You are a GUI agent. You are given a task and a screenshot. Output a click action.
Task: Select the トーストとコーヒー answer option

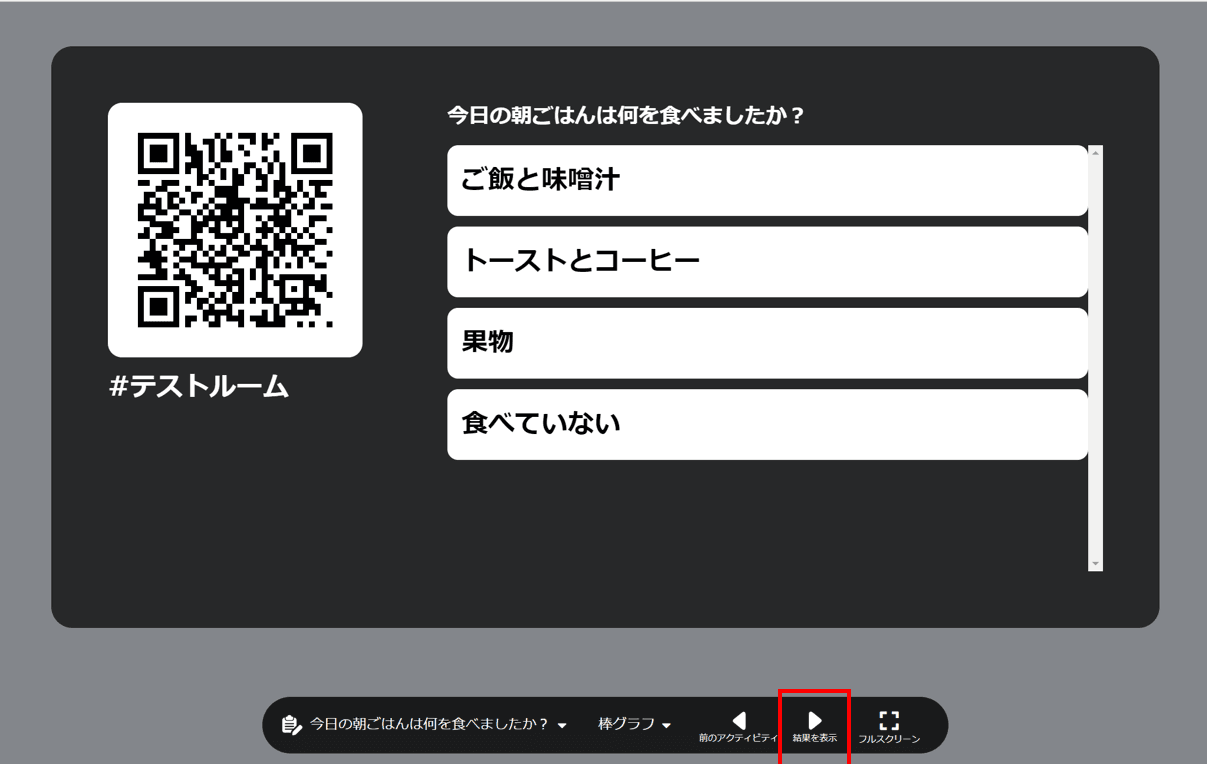point(767,262)
